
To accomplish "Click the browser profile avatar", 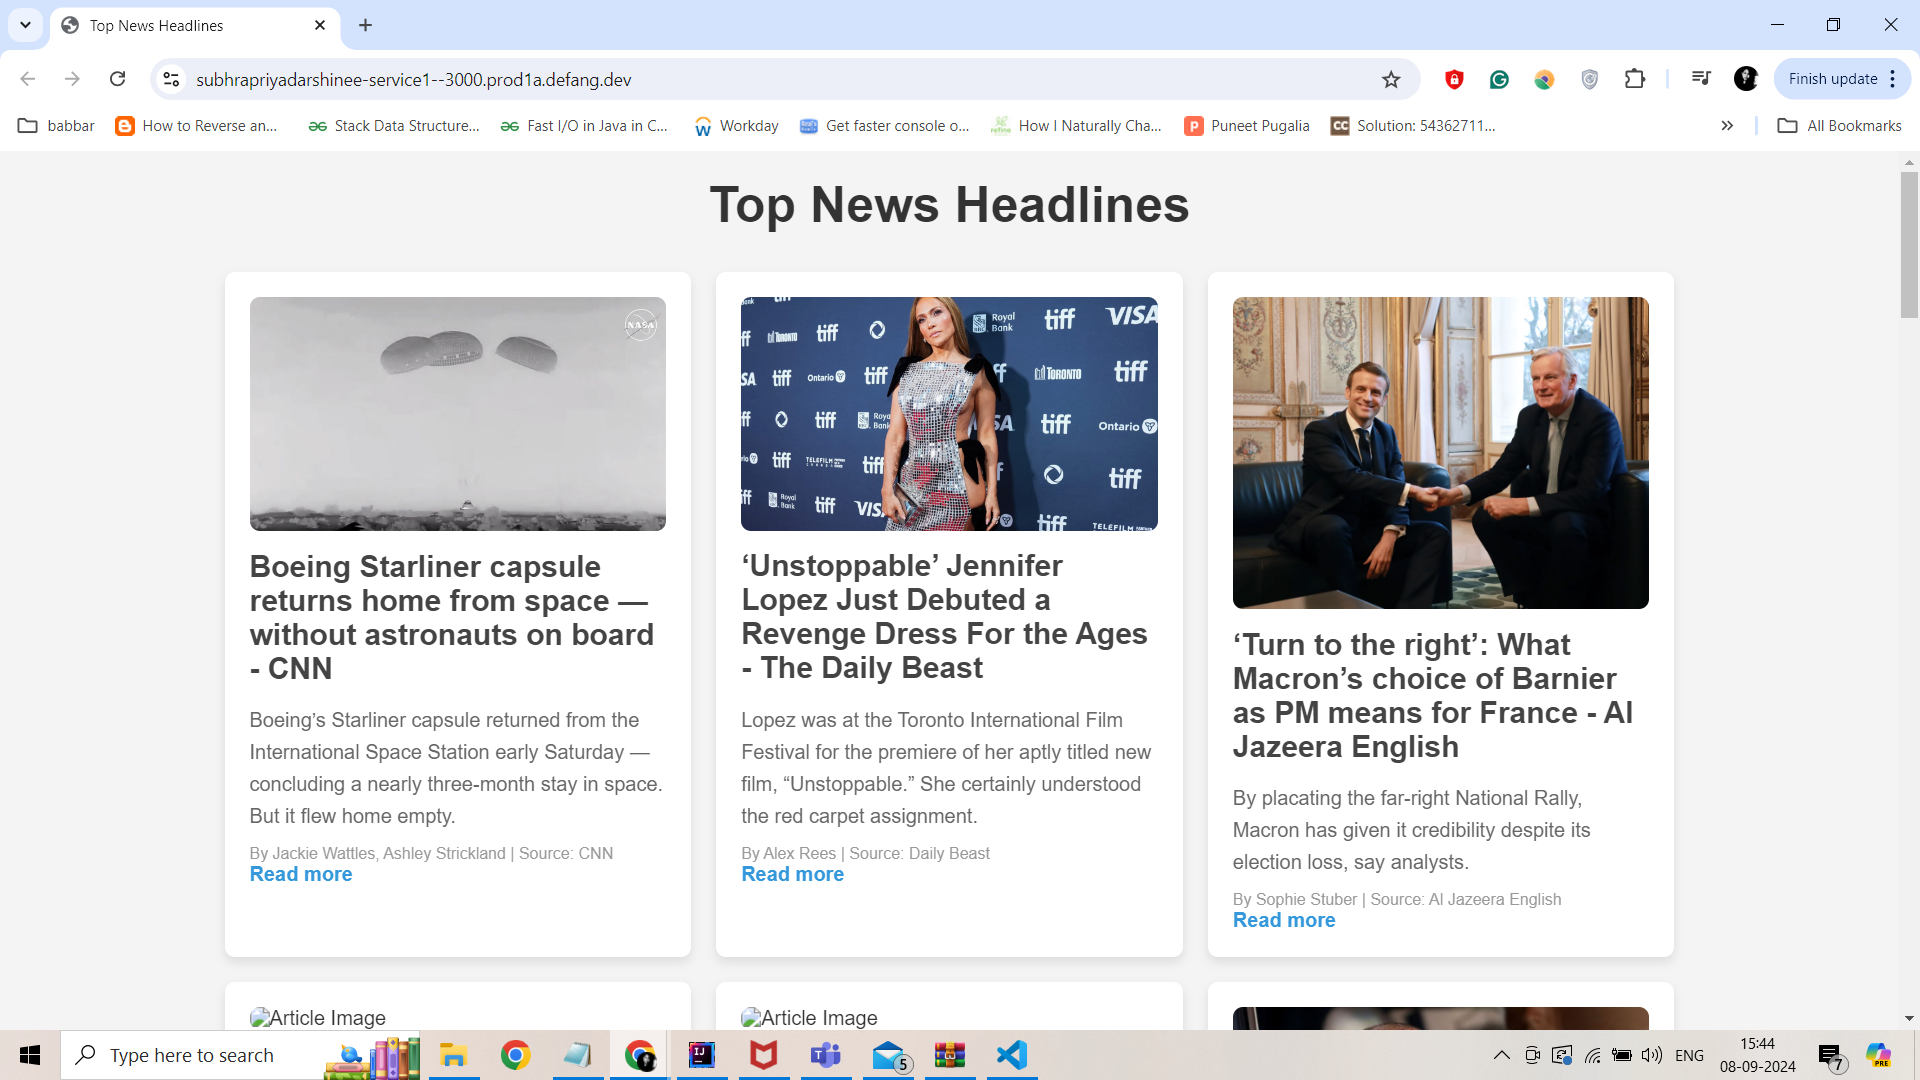I will [1746, 79].
